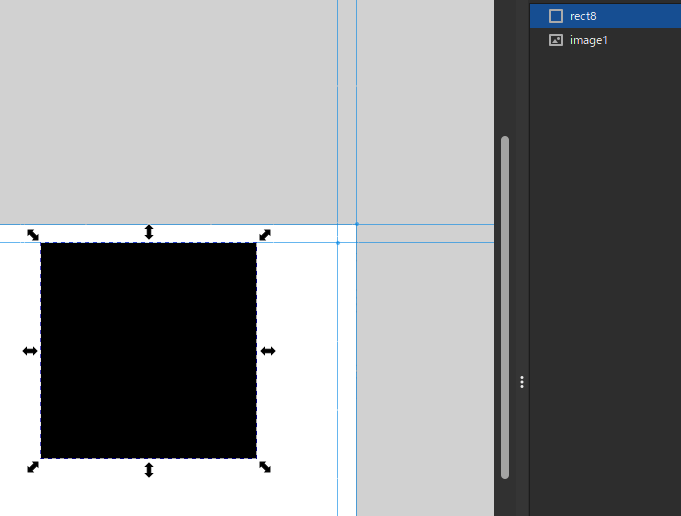Click the top-left diagonal scale handle
Screen dimensions: 681x516
pos(33,235)
